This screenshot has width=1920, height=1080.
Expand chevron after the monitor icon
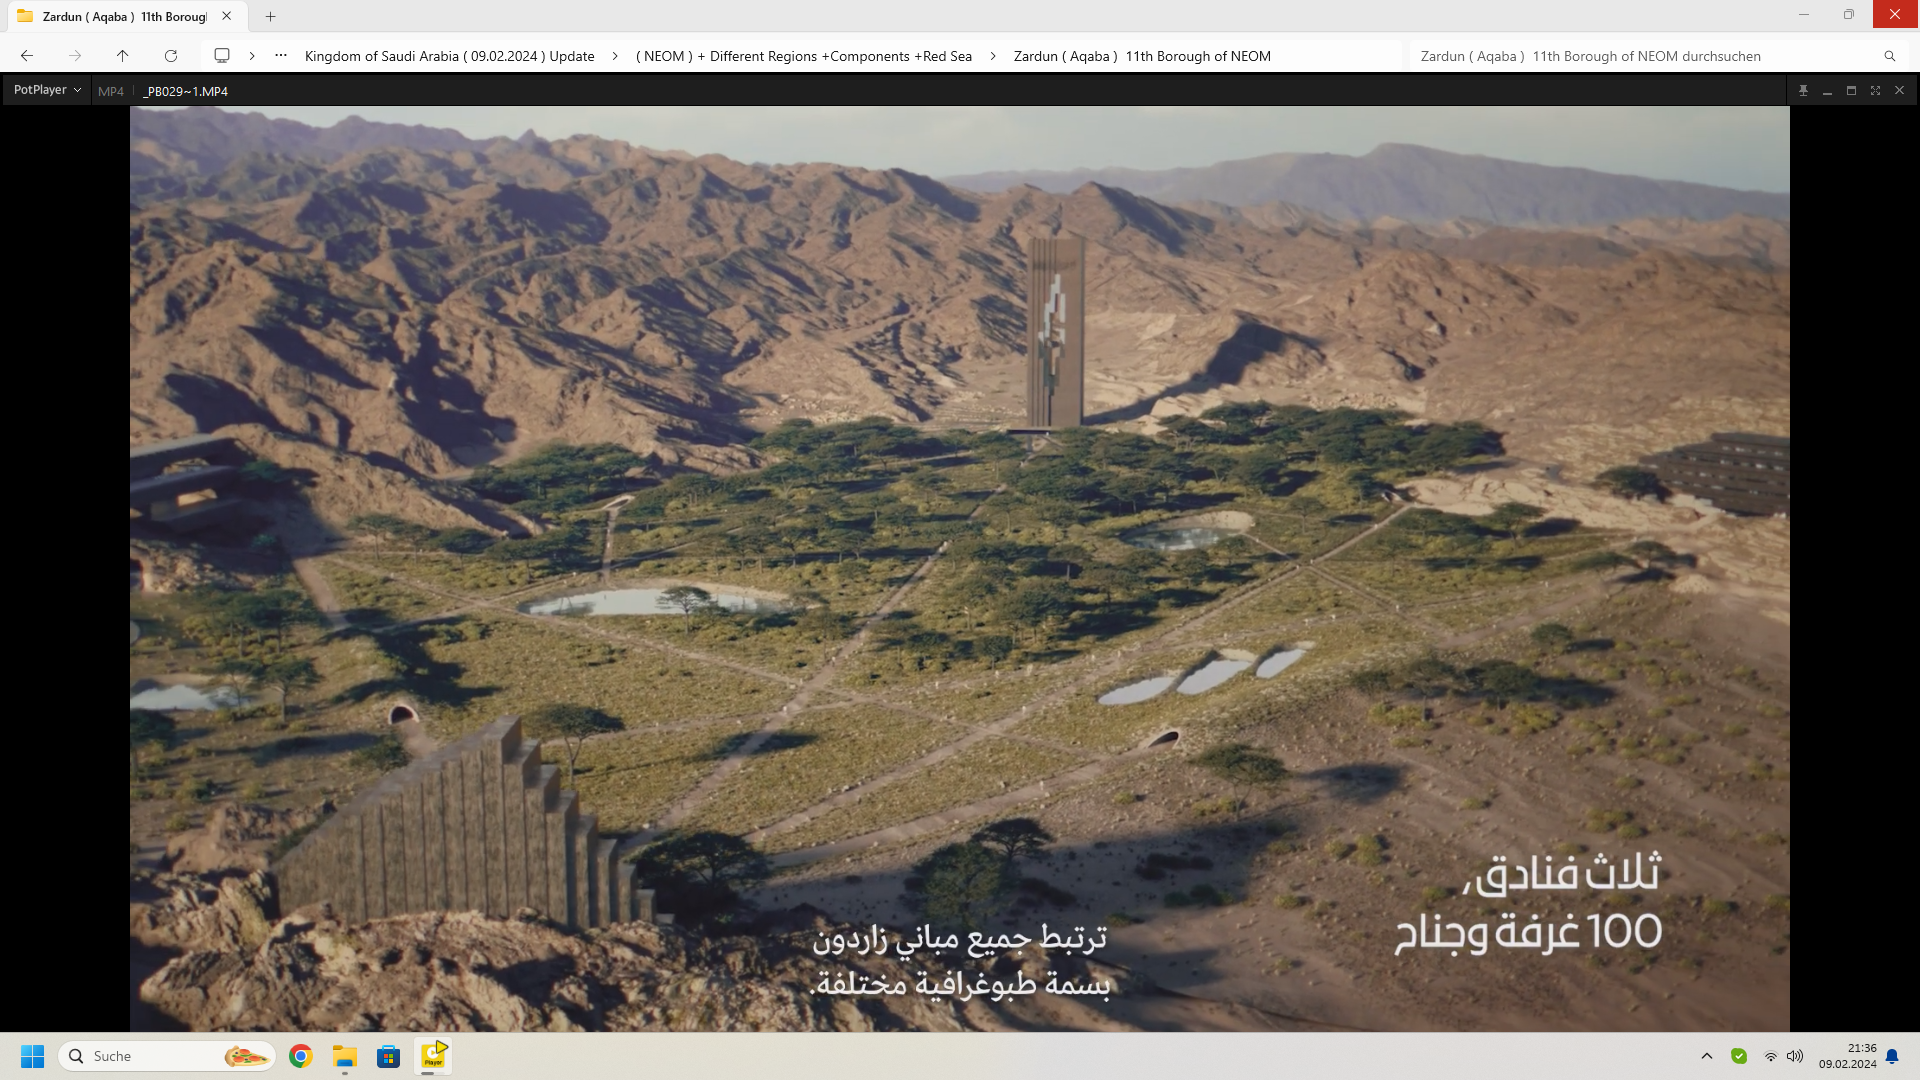click(252, 56)
